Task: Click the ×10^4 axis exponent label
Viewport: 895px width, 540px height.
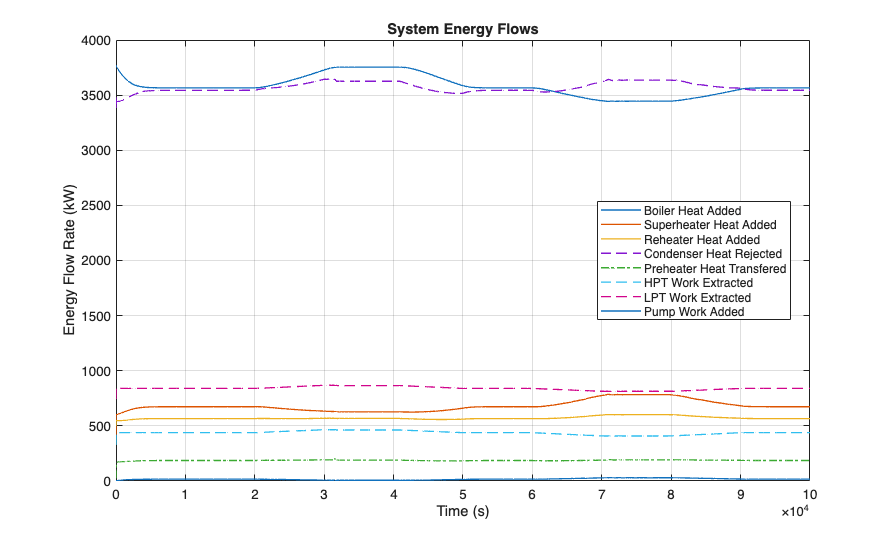Action: coord(795,511)
